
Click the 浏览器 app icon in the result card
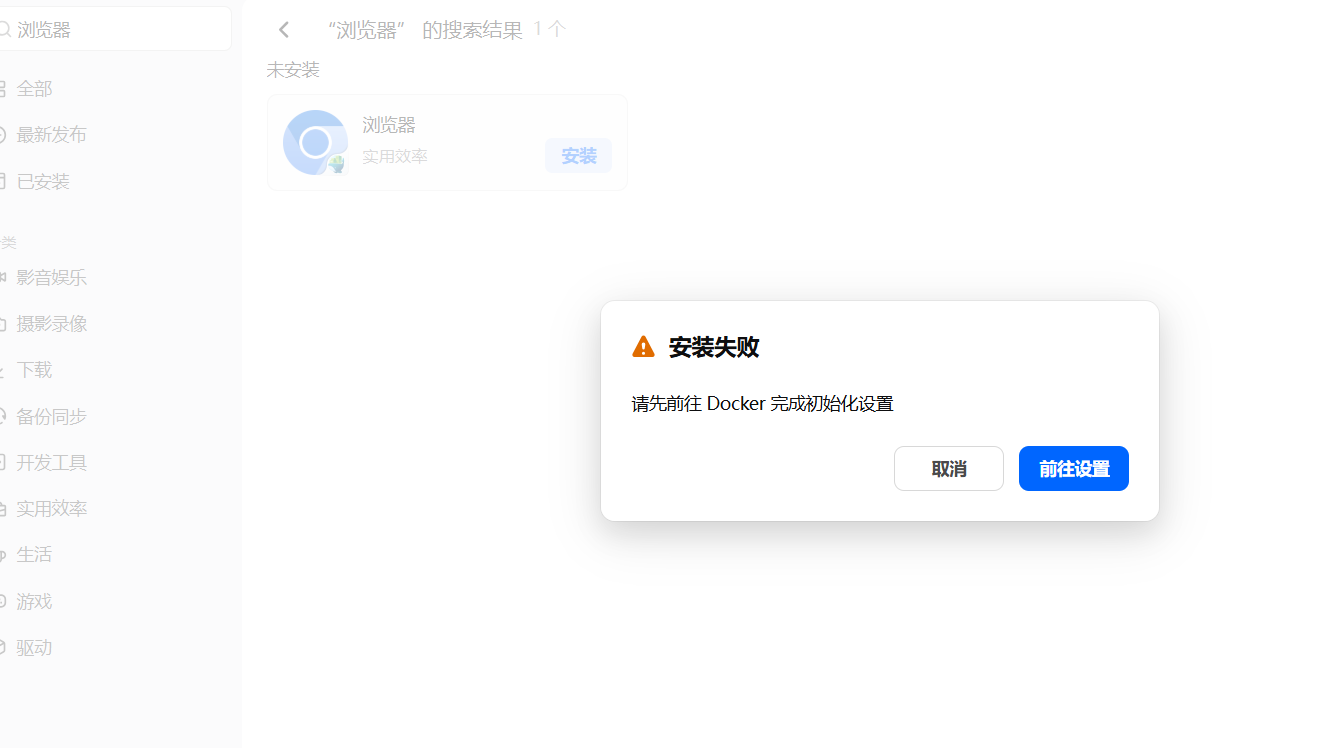tap(315, 142)
